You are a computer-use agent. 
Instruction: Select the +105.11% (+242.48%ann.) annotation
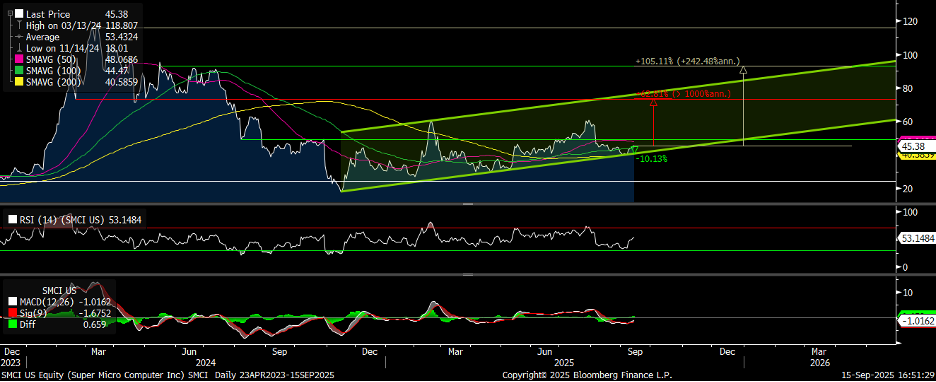(x=688, y=61)
